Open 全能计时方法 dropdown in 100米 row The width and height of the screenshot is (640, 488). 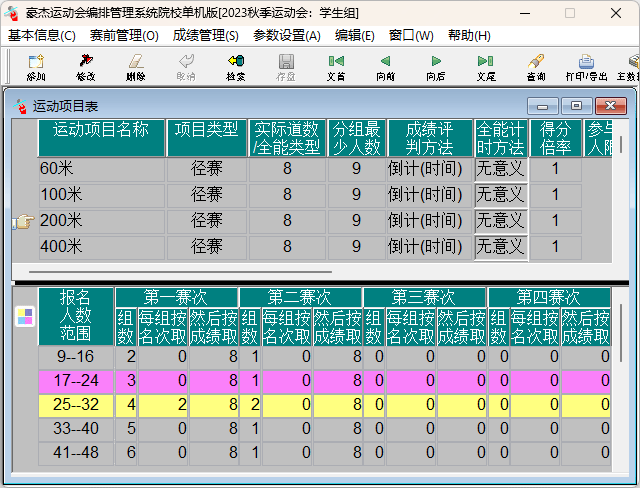501,195
